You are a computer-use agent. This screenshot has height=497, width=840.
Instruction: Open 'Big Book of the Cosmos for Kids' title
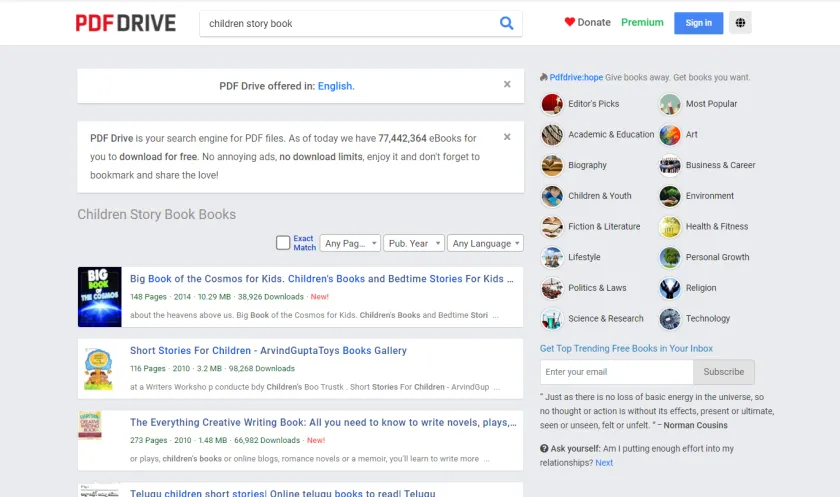(x=321, y=278)
